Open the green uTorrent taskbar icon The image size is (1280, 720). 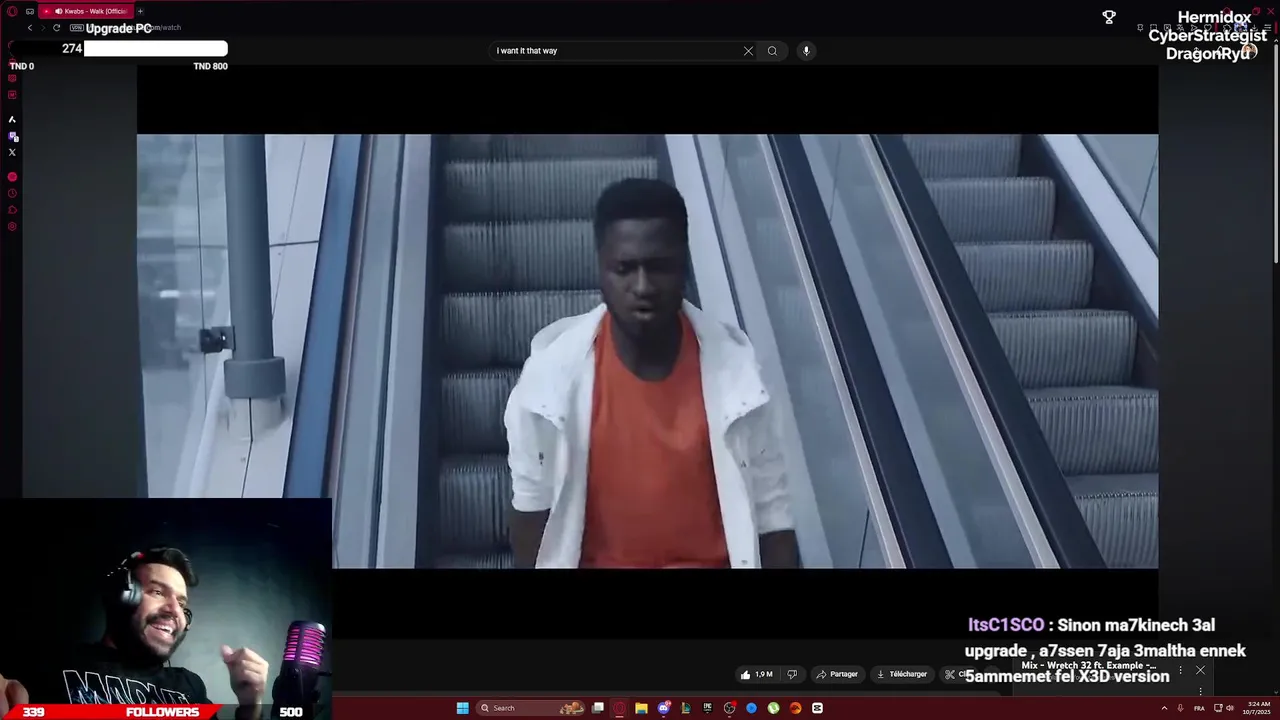[x=773, y=708]
